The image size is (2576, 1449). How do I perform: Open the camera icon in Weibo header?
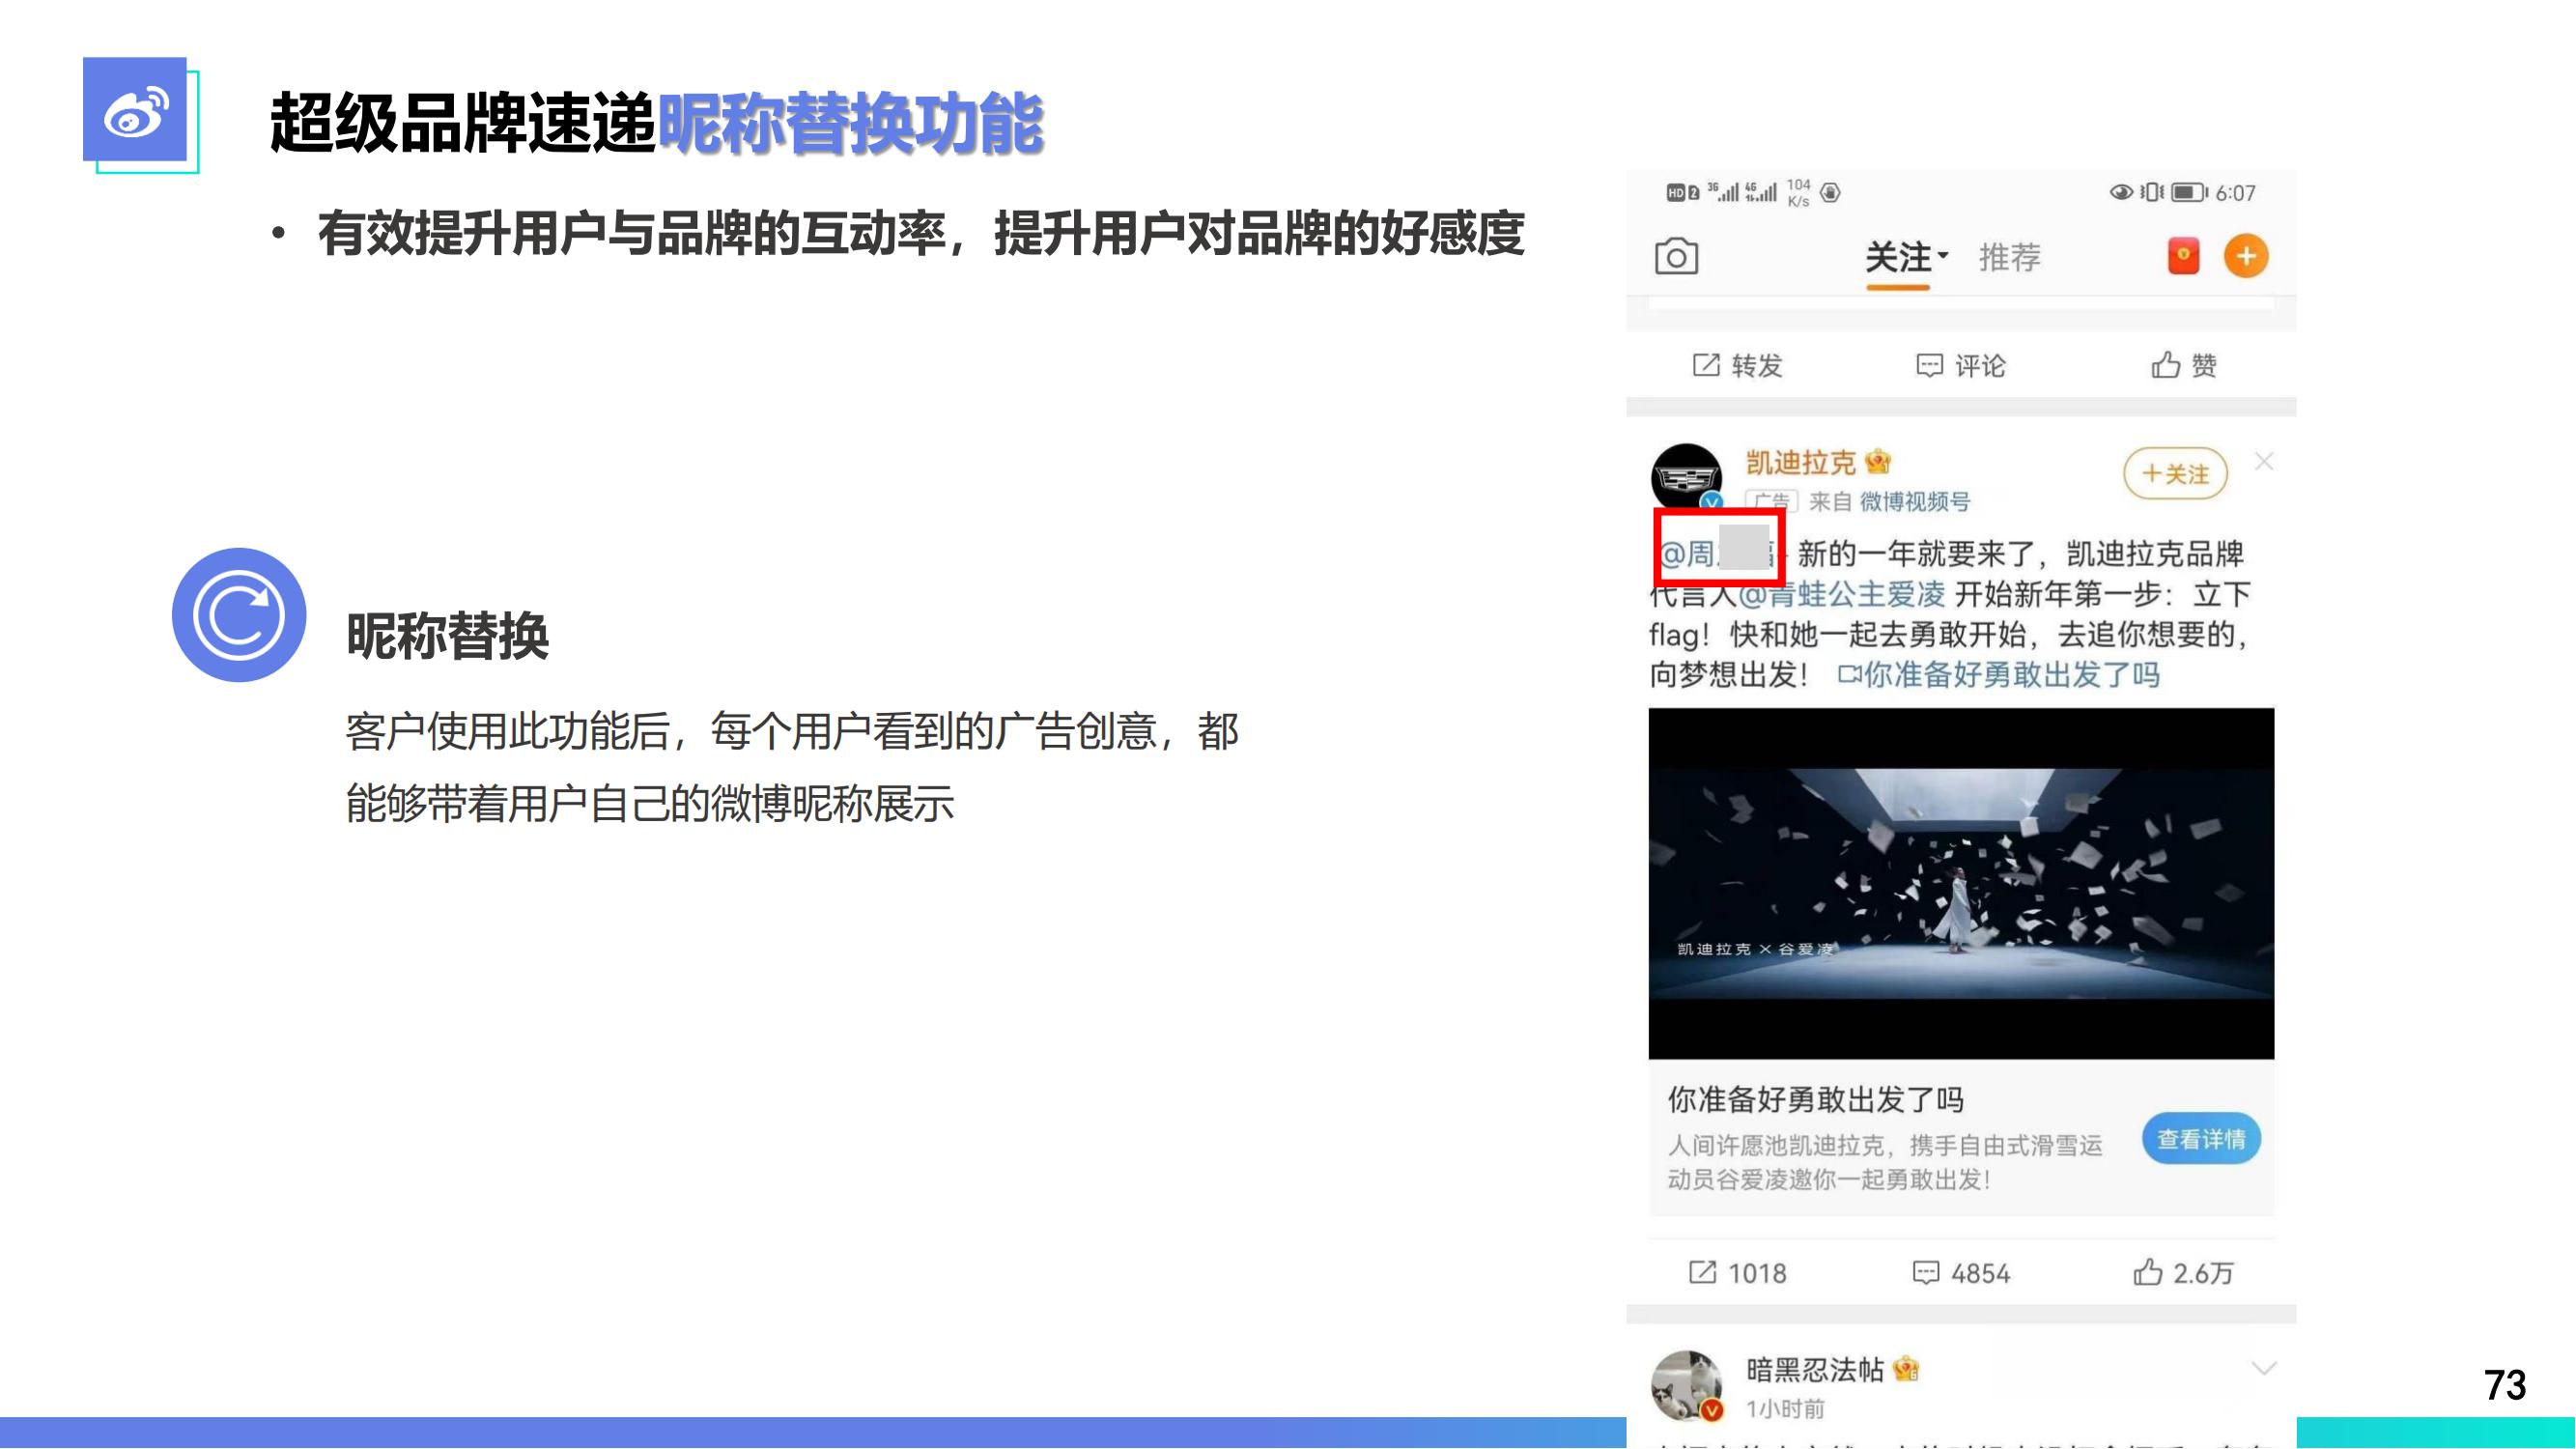click(1676, 257)
